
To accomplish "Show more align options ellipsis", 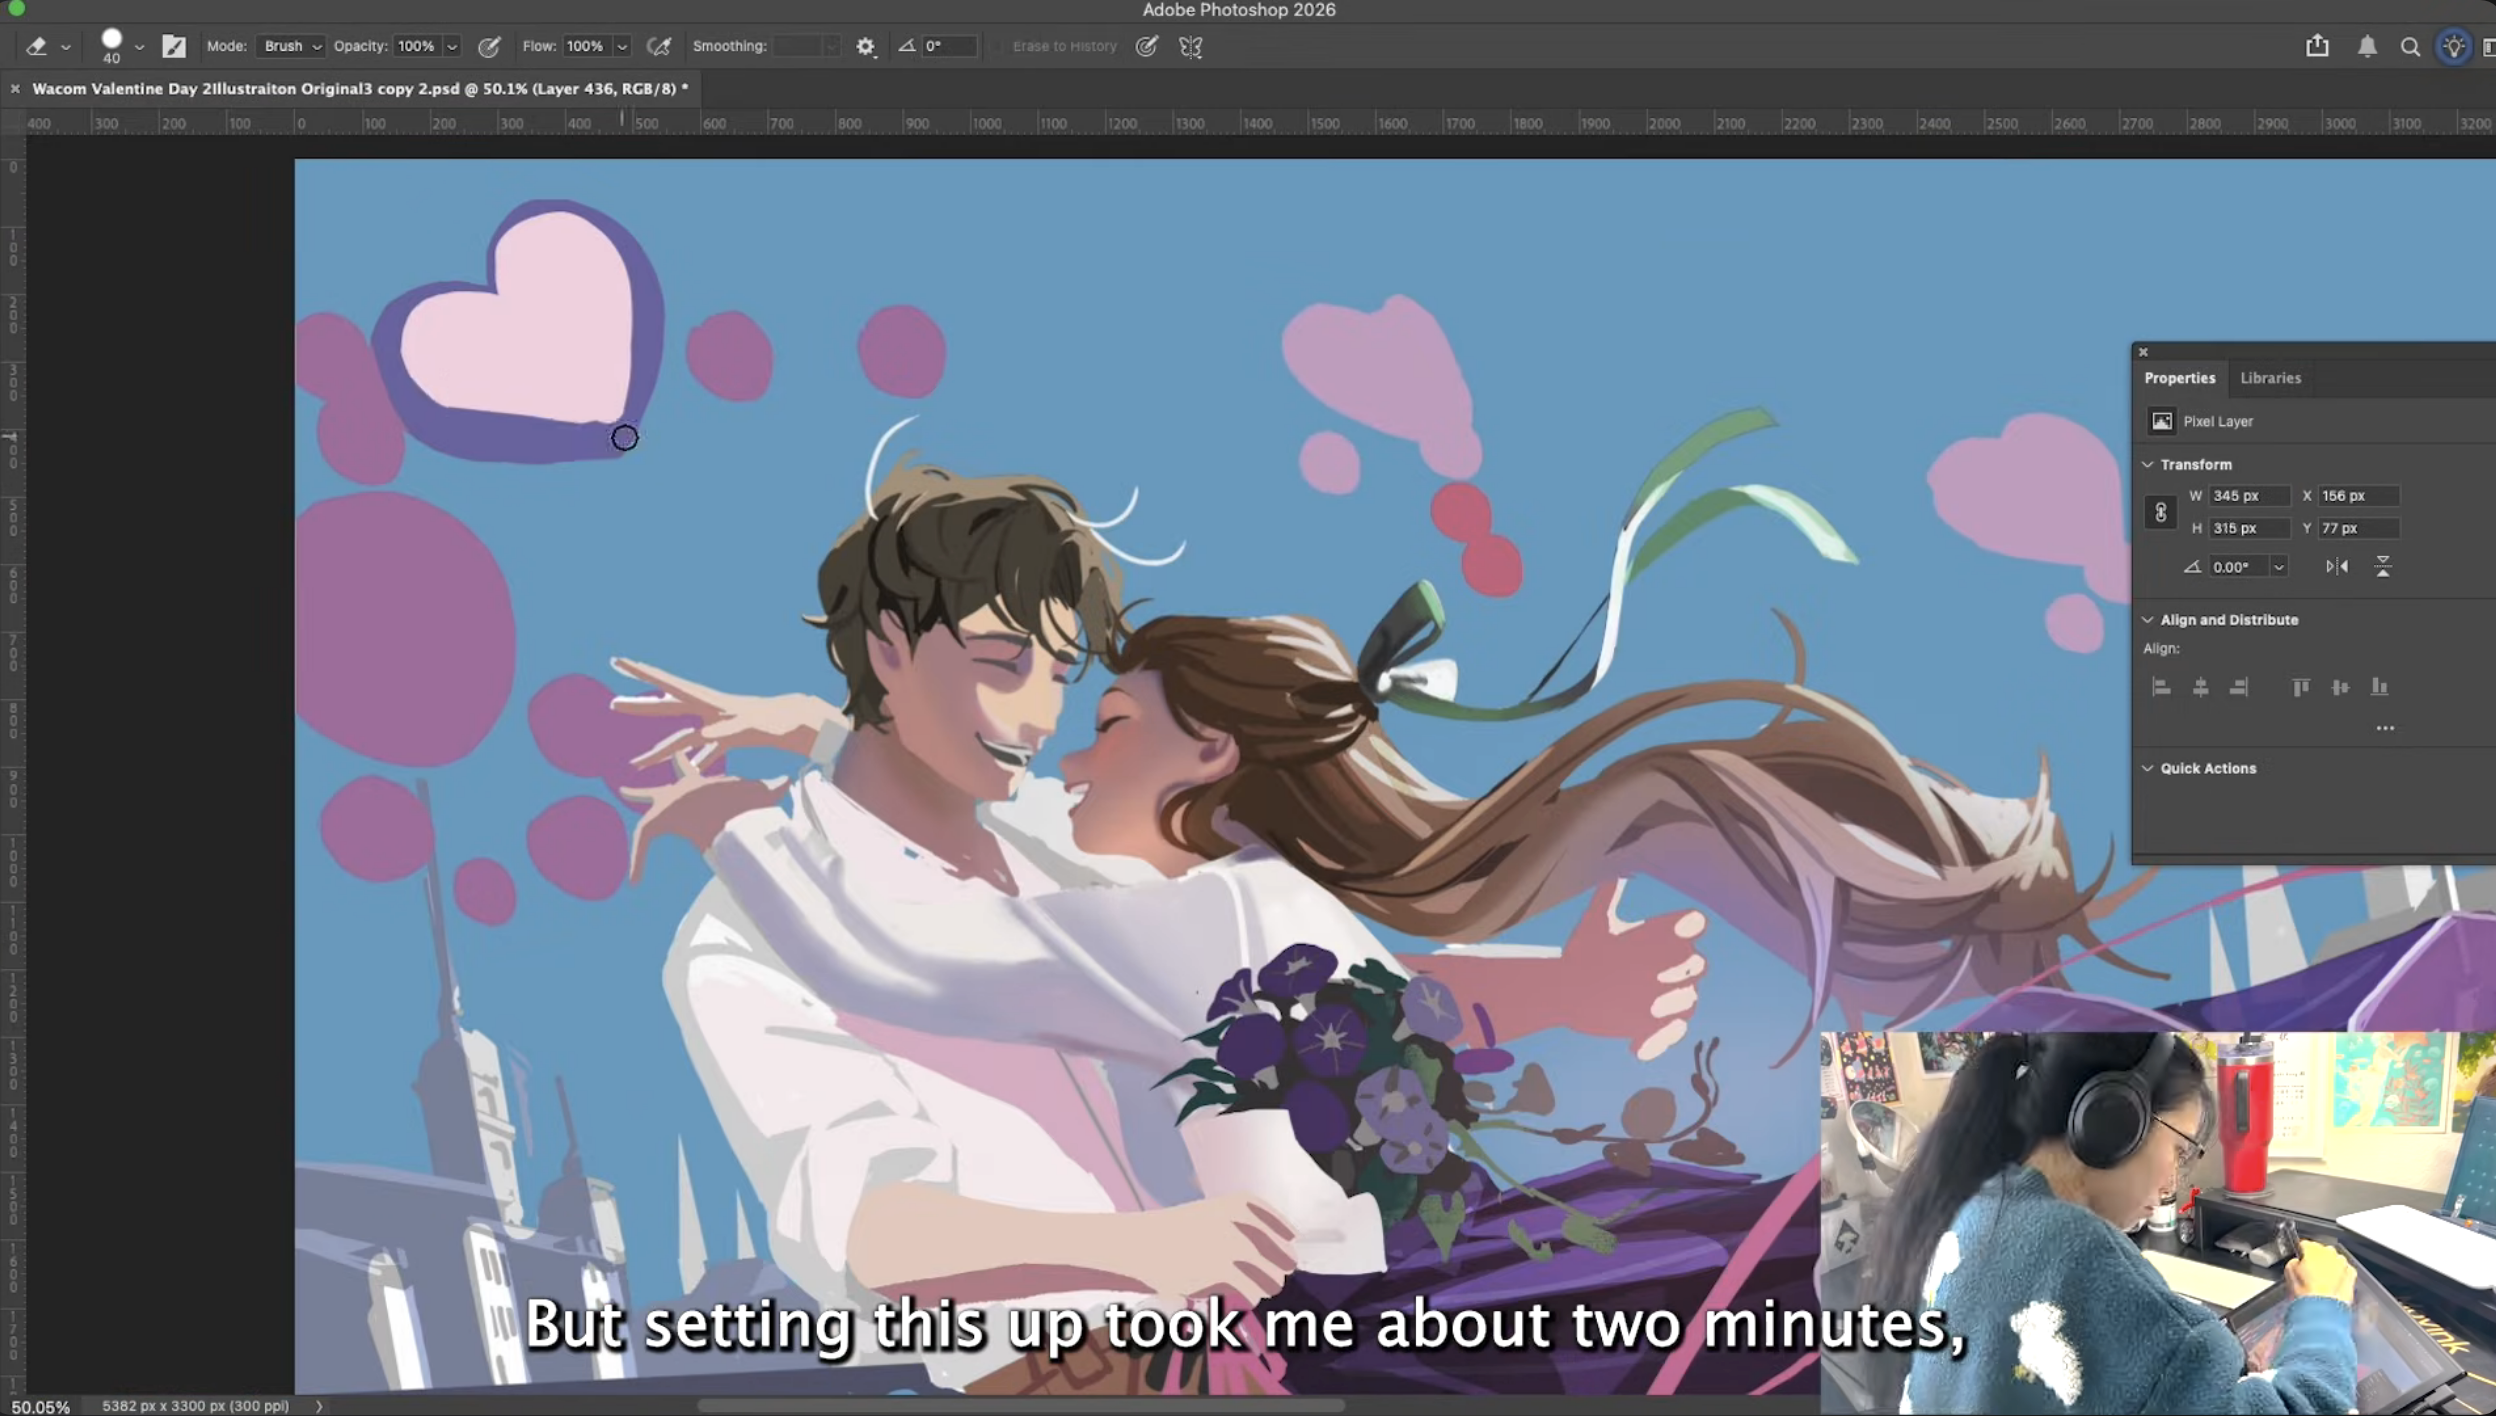I will [x=2385, y=728].
